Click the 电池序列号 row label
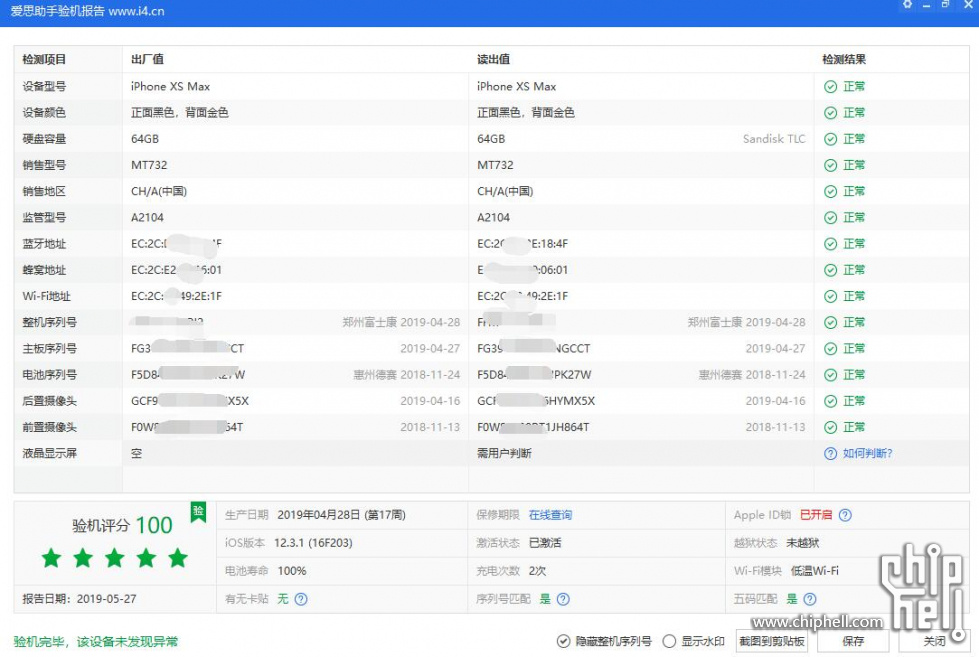Screen dimensions: 979x657 point(50,375)
